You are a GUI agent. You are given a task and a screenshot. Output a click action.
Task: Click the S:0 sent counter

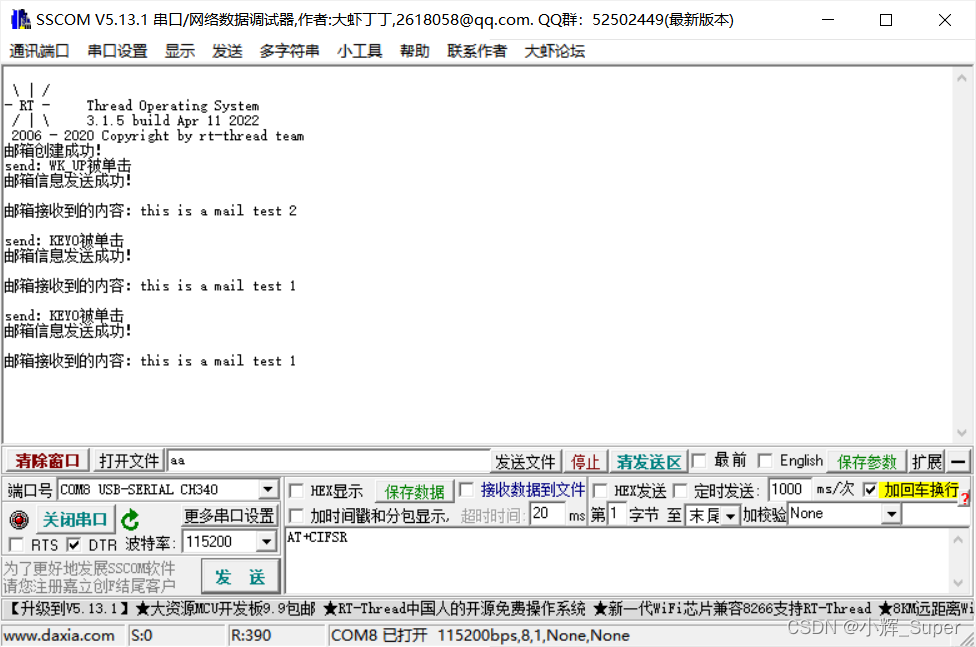(x=142, y=635)
